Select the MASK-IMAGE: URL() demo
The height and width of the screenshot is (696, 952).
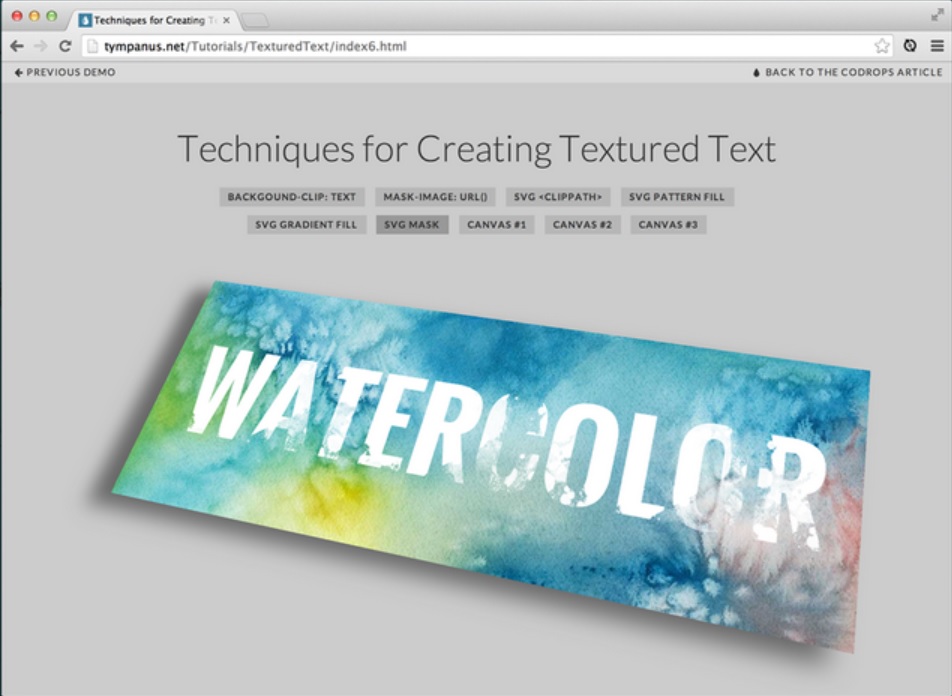tap(435, 197)
